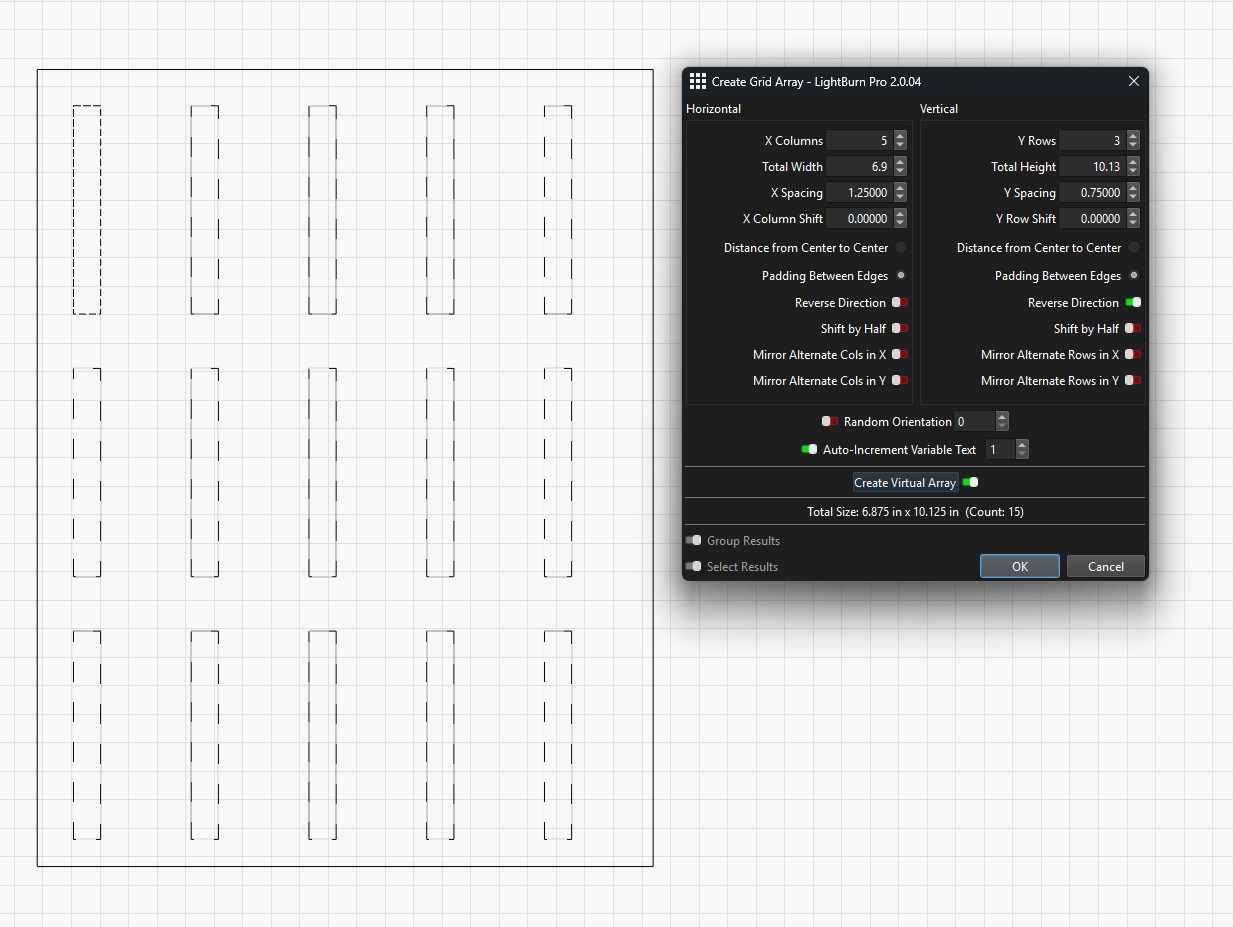Enable Mirror Alternate Cols in X

[900, 355]
